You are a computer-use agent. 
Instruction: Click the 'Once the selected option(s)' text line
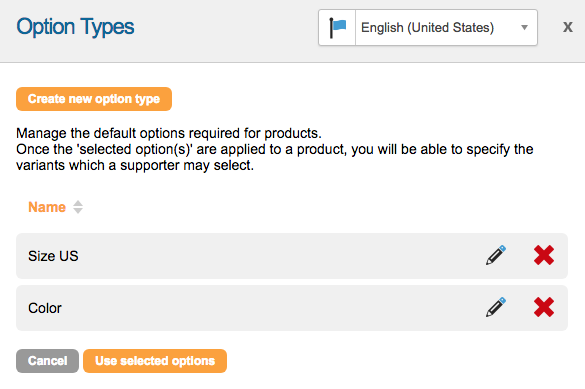point(275,149)
